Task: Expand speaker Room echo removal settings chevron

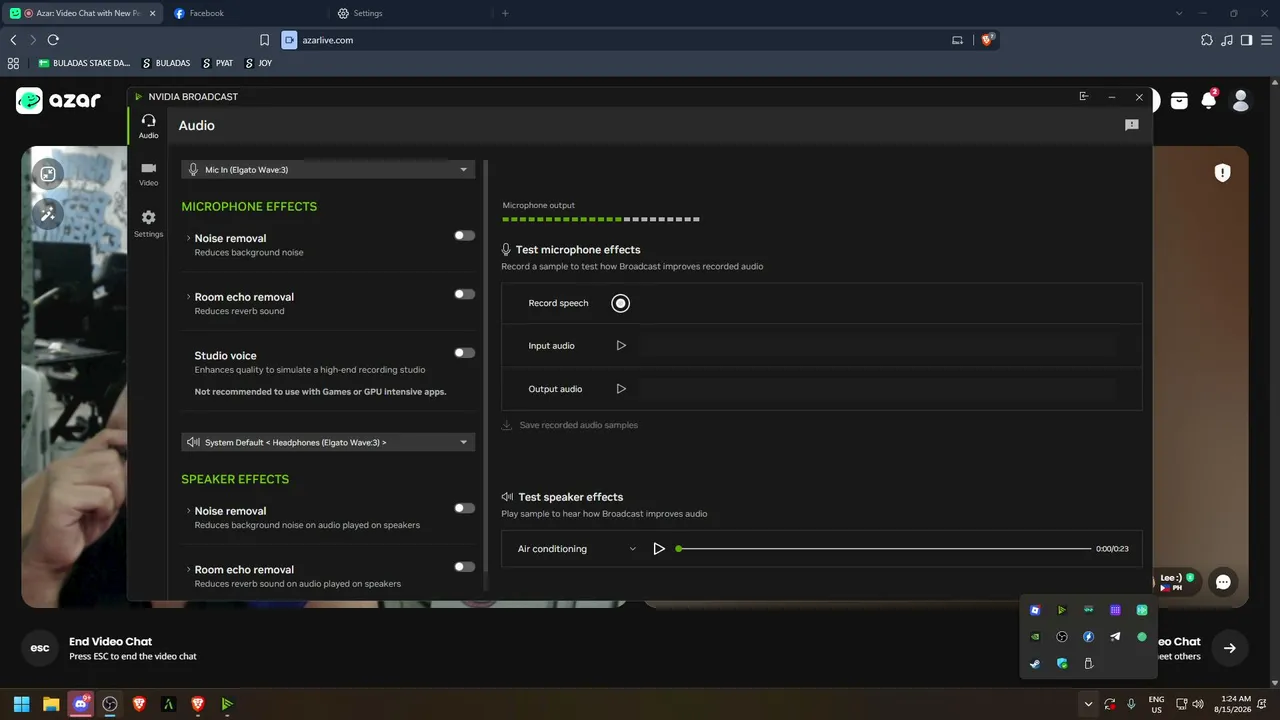Action: [188, 569]
